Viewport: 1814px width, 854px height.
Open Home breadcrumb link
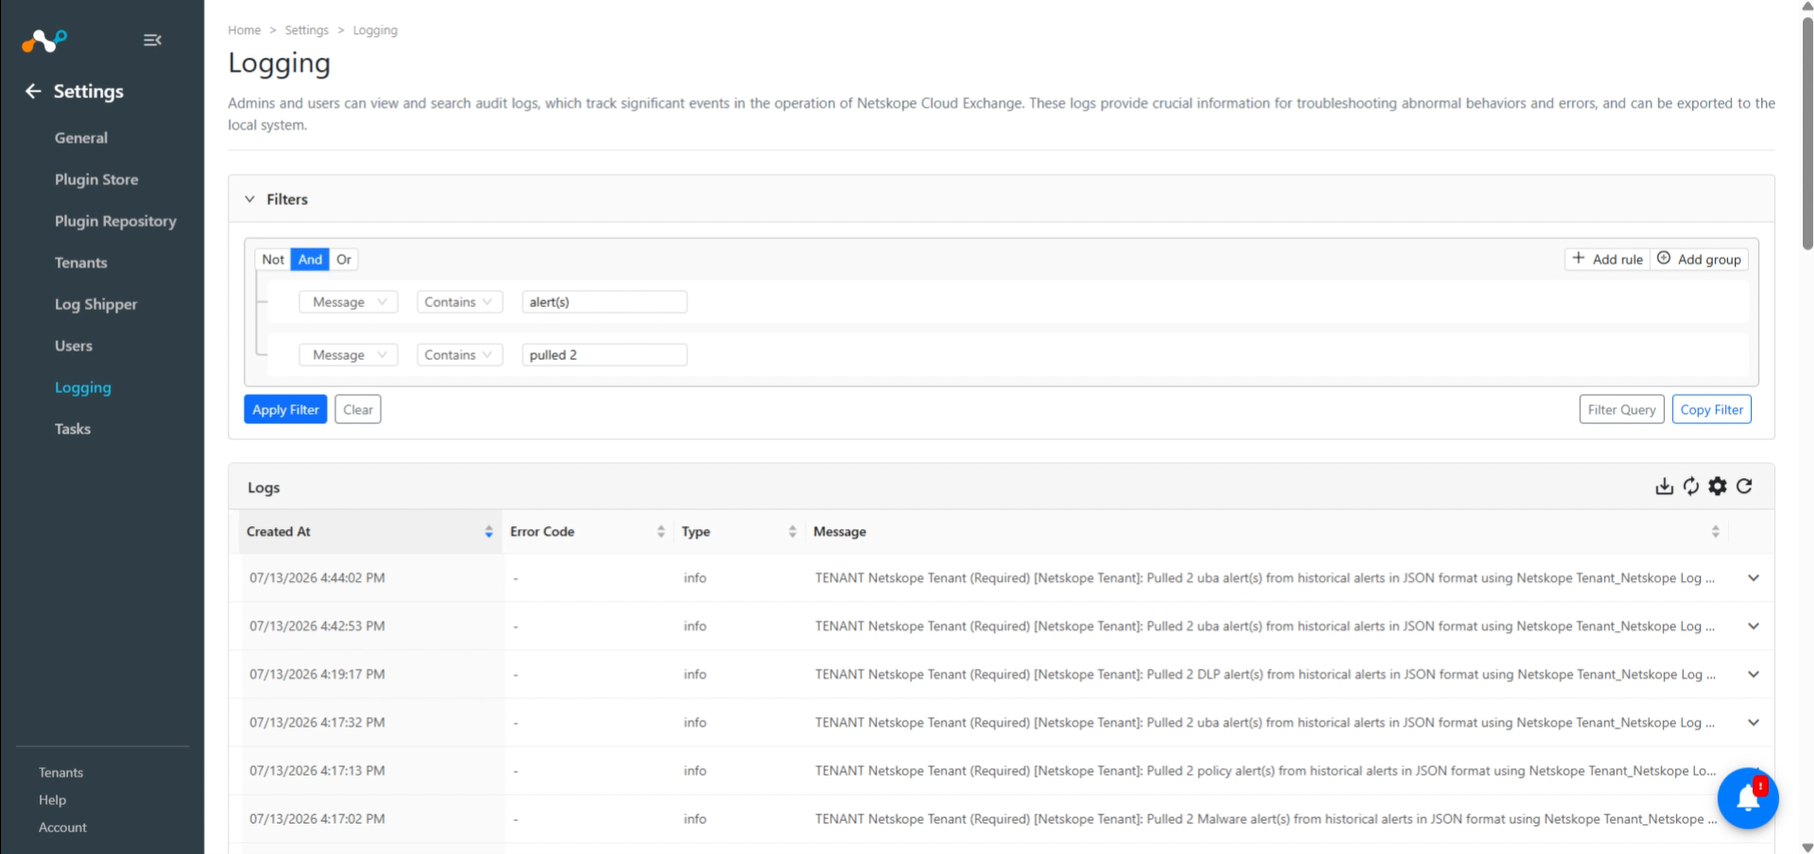click(244, 30)
